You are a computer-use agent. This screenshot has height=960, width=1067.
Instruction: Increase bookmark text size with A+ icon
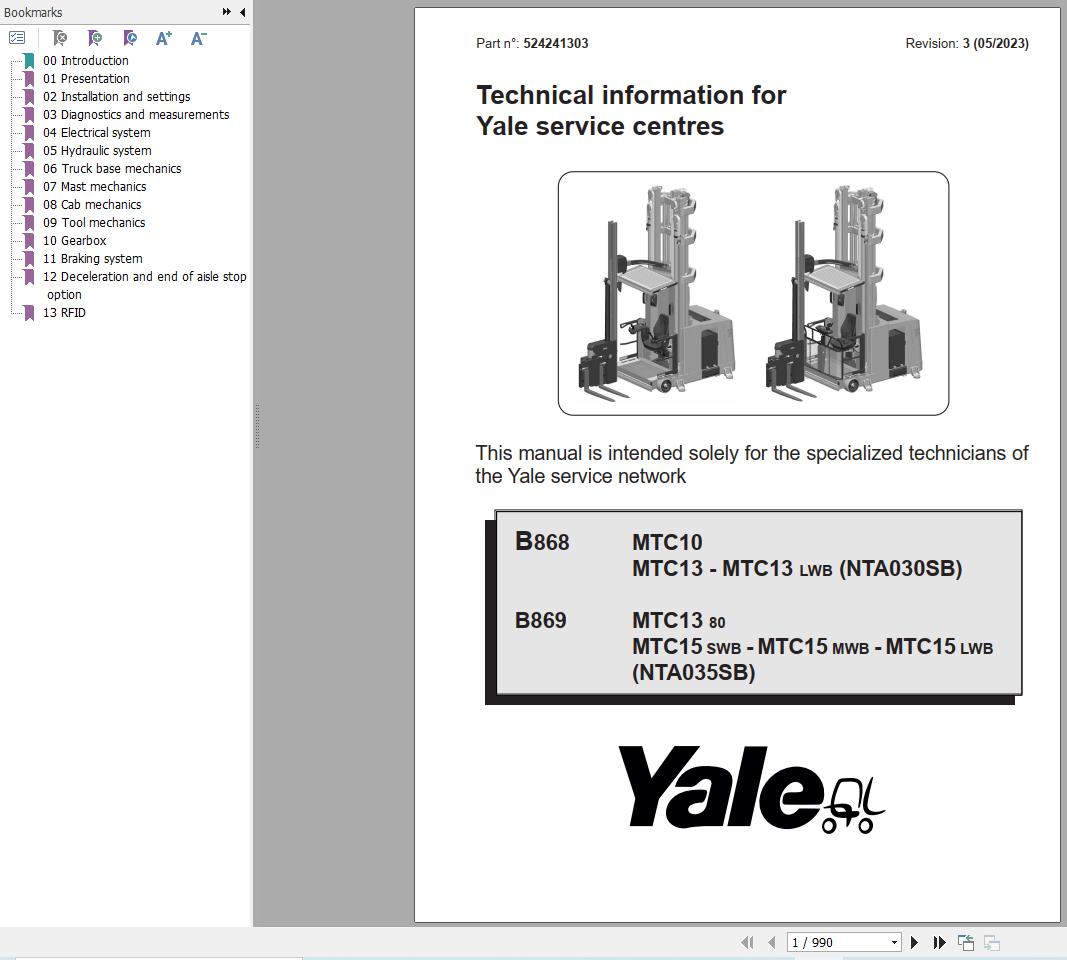163,38
